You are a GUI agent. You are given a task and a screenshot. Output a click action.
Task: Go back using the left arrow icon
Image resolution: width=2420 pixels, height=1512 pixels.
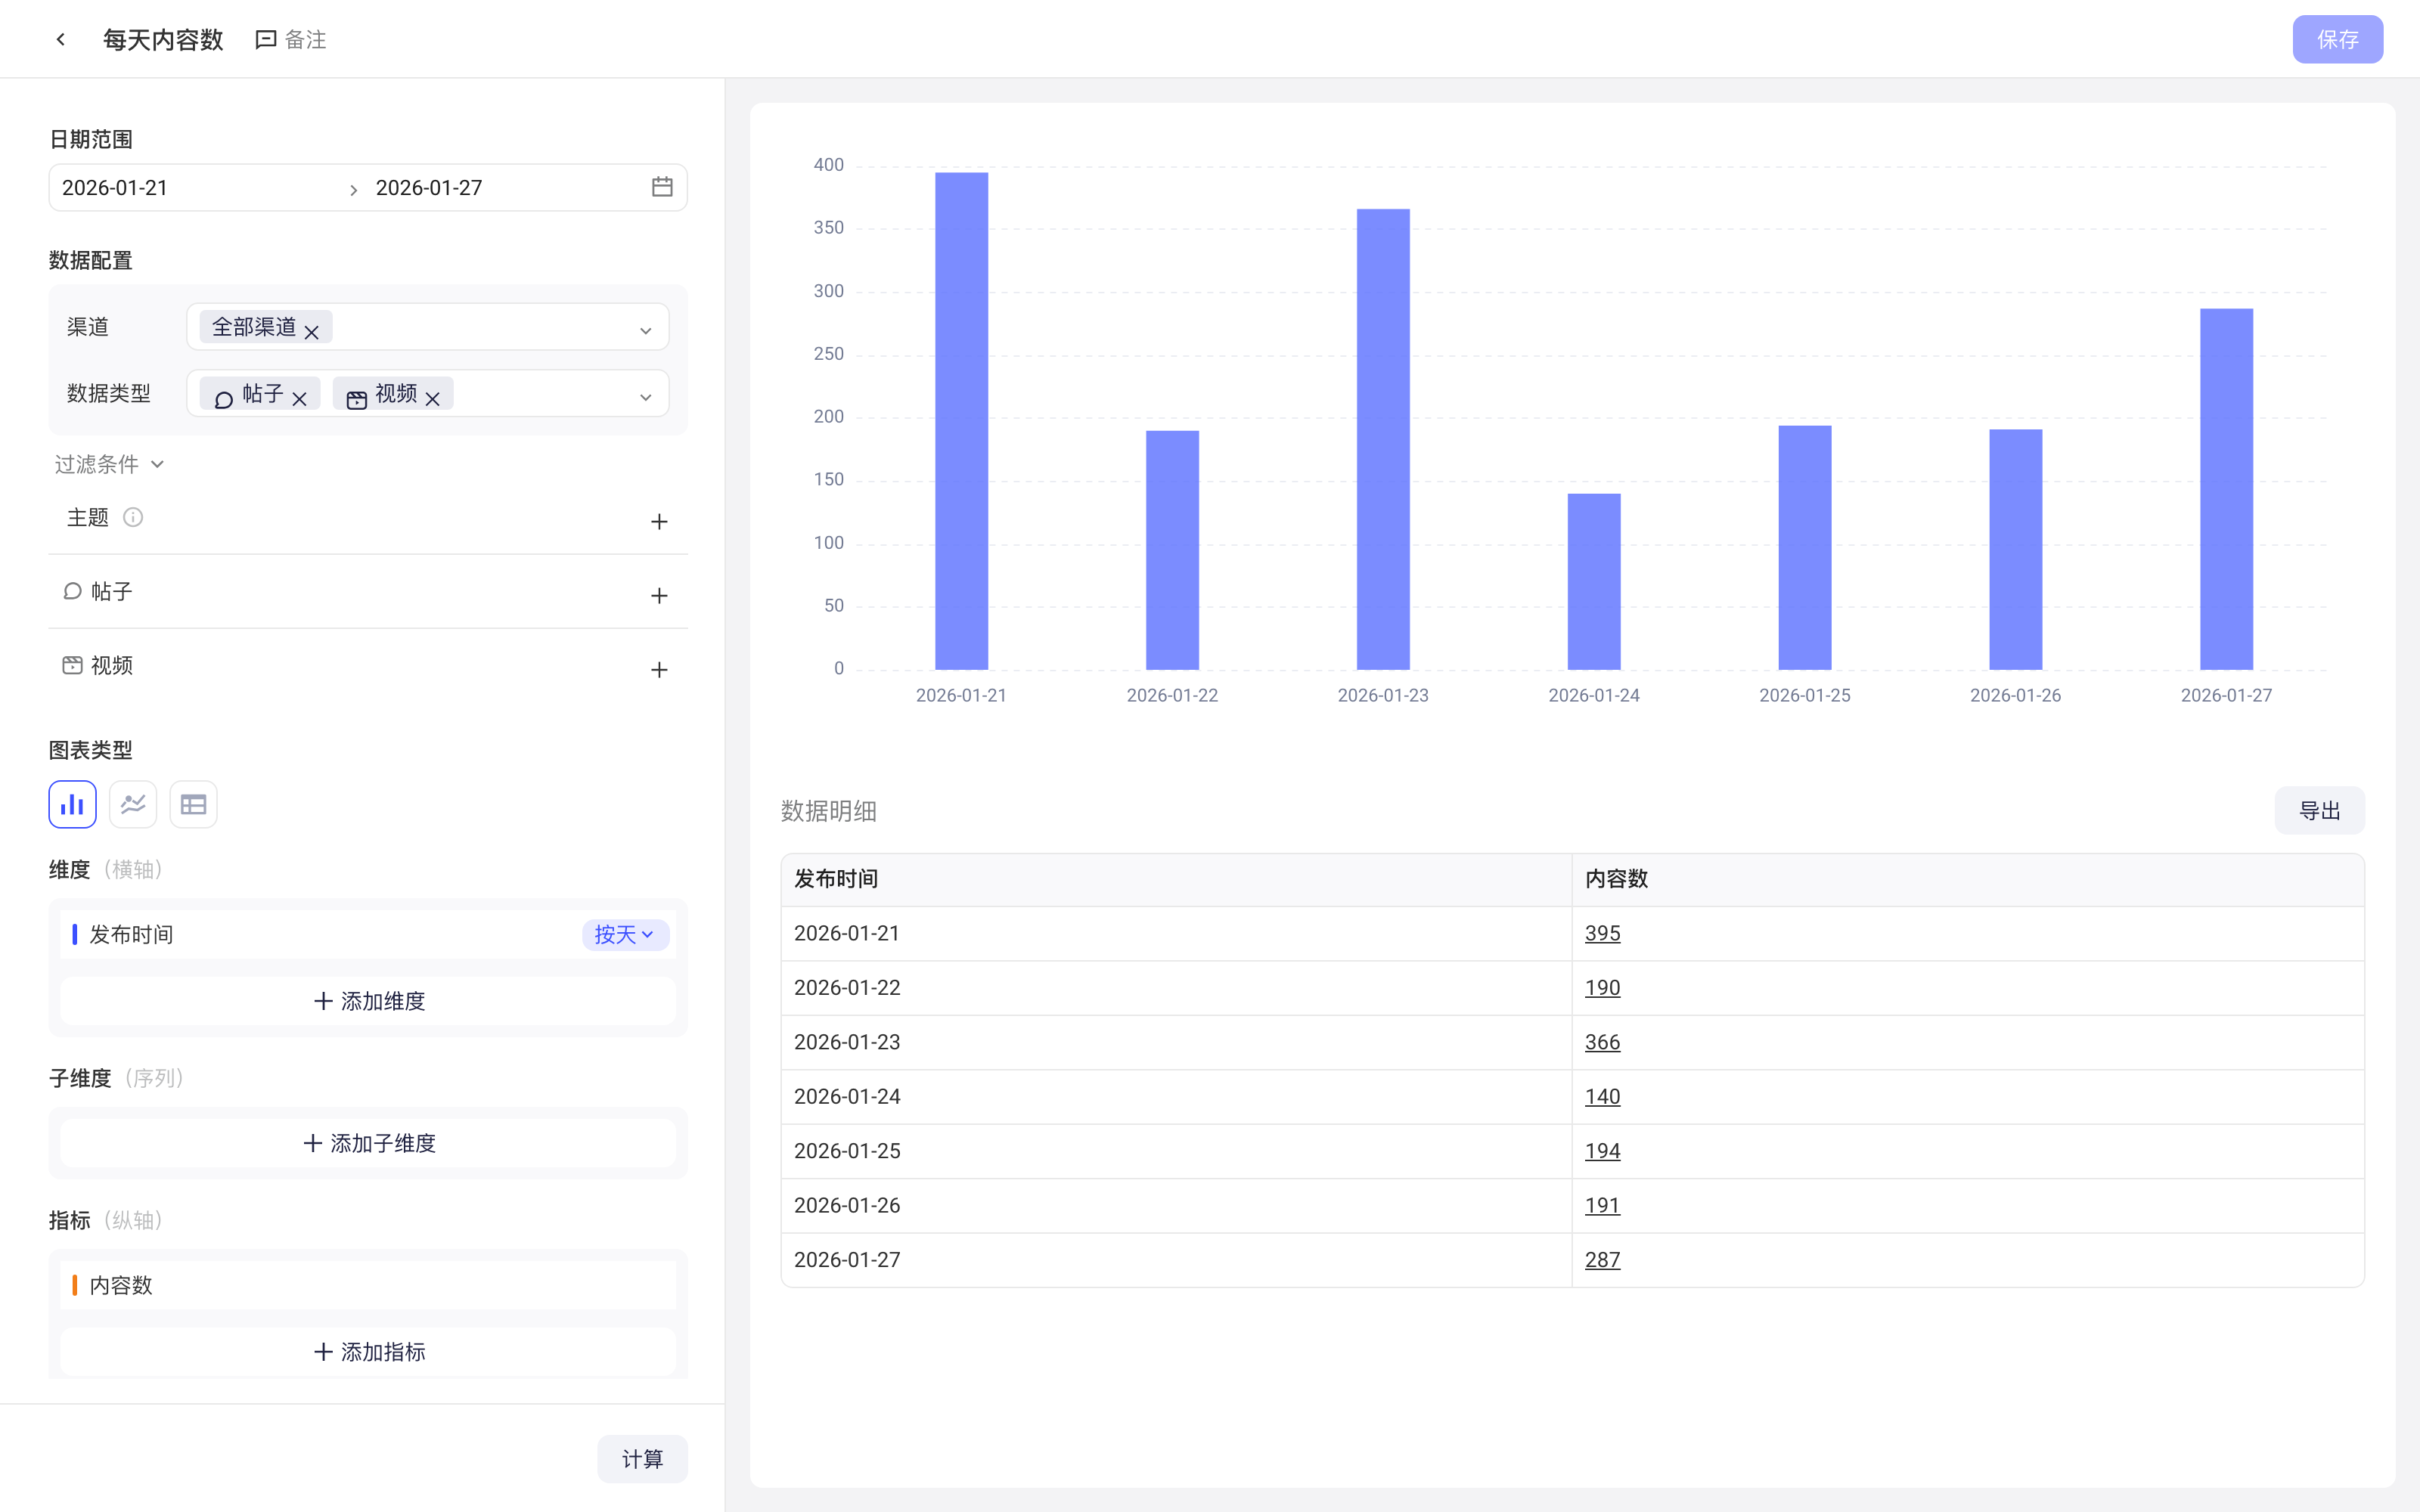click(61, 39)
